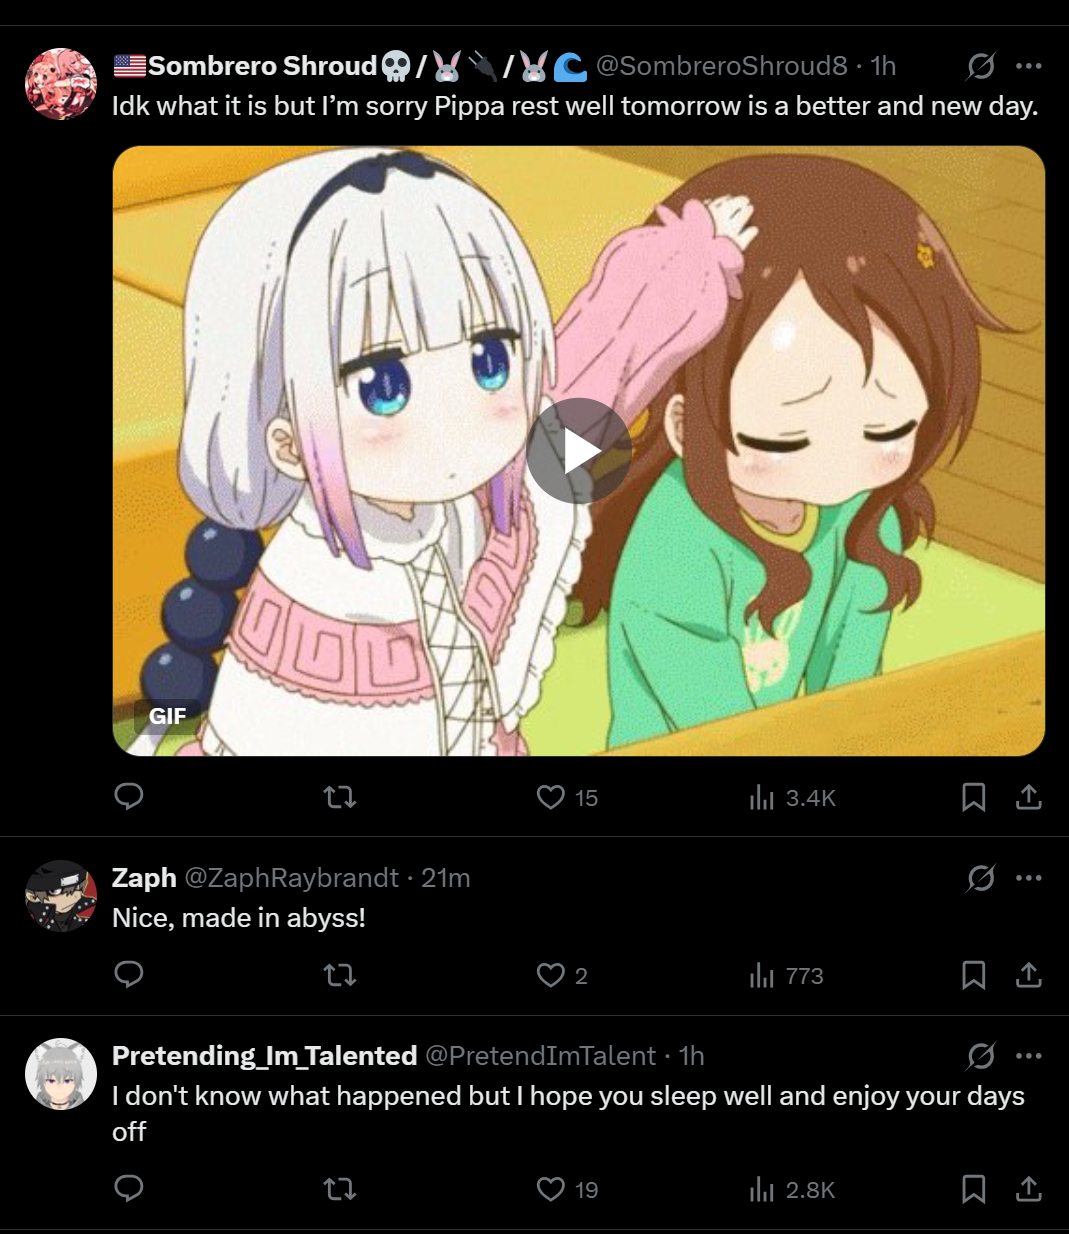Open more options on Sombrero Shroud's post
Viewport: 1069px width, 1234px height.
click(x=1028, y=66)
